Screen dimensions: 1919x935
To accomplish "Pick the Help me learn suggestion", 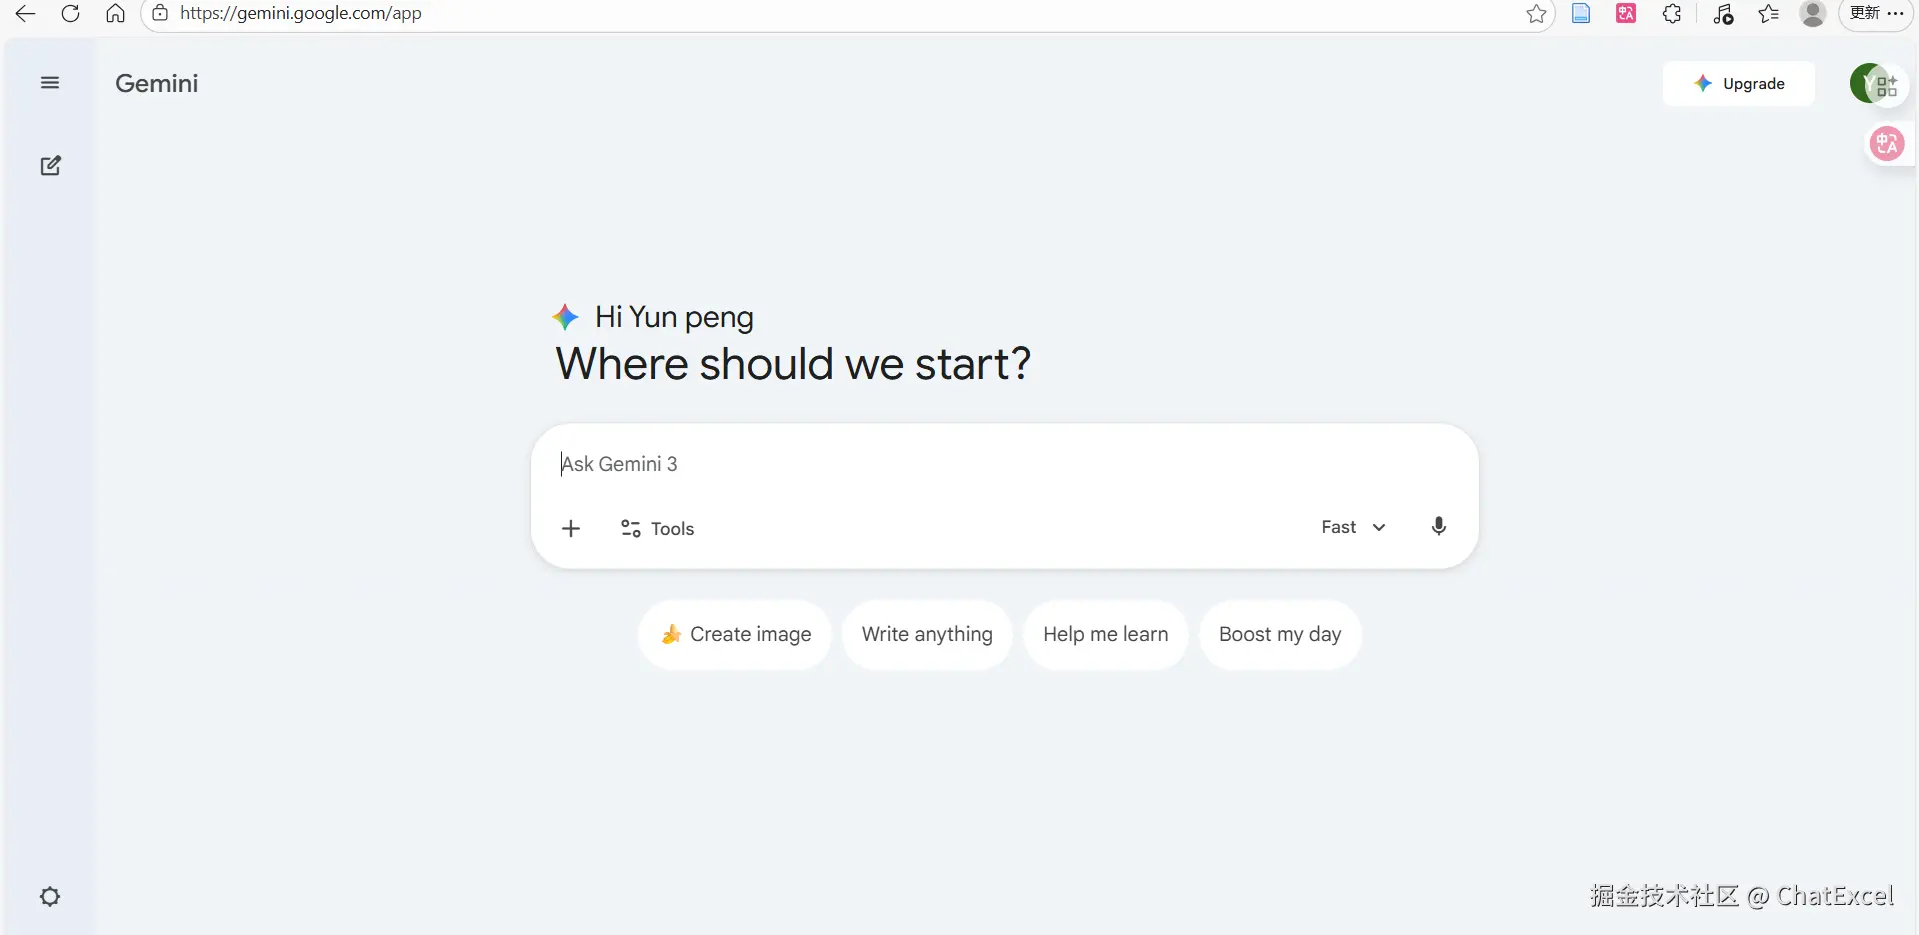I will 1105,634.
